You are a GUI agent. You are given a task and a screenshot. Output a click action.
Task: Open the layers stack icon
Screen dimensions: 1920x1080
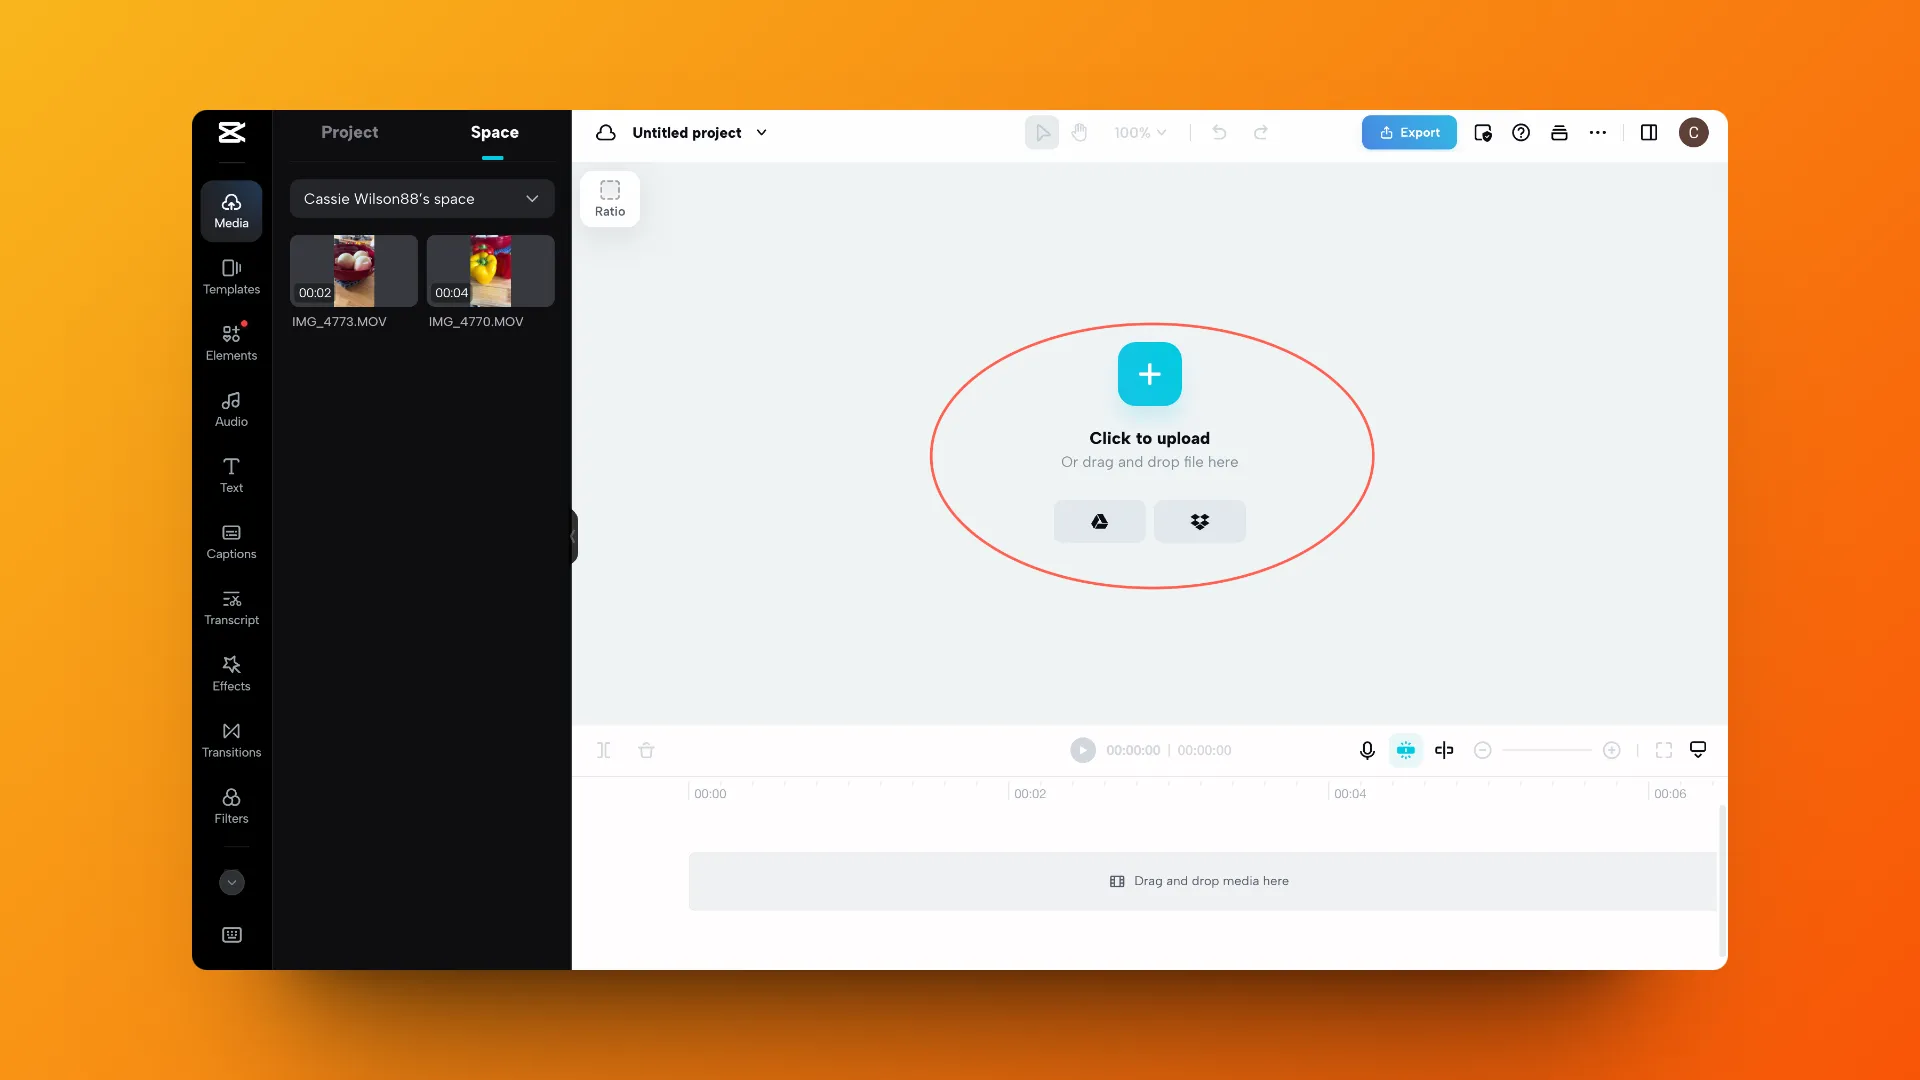pyautogui.click(x=1559, y=132)
